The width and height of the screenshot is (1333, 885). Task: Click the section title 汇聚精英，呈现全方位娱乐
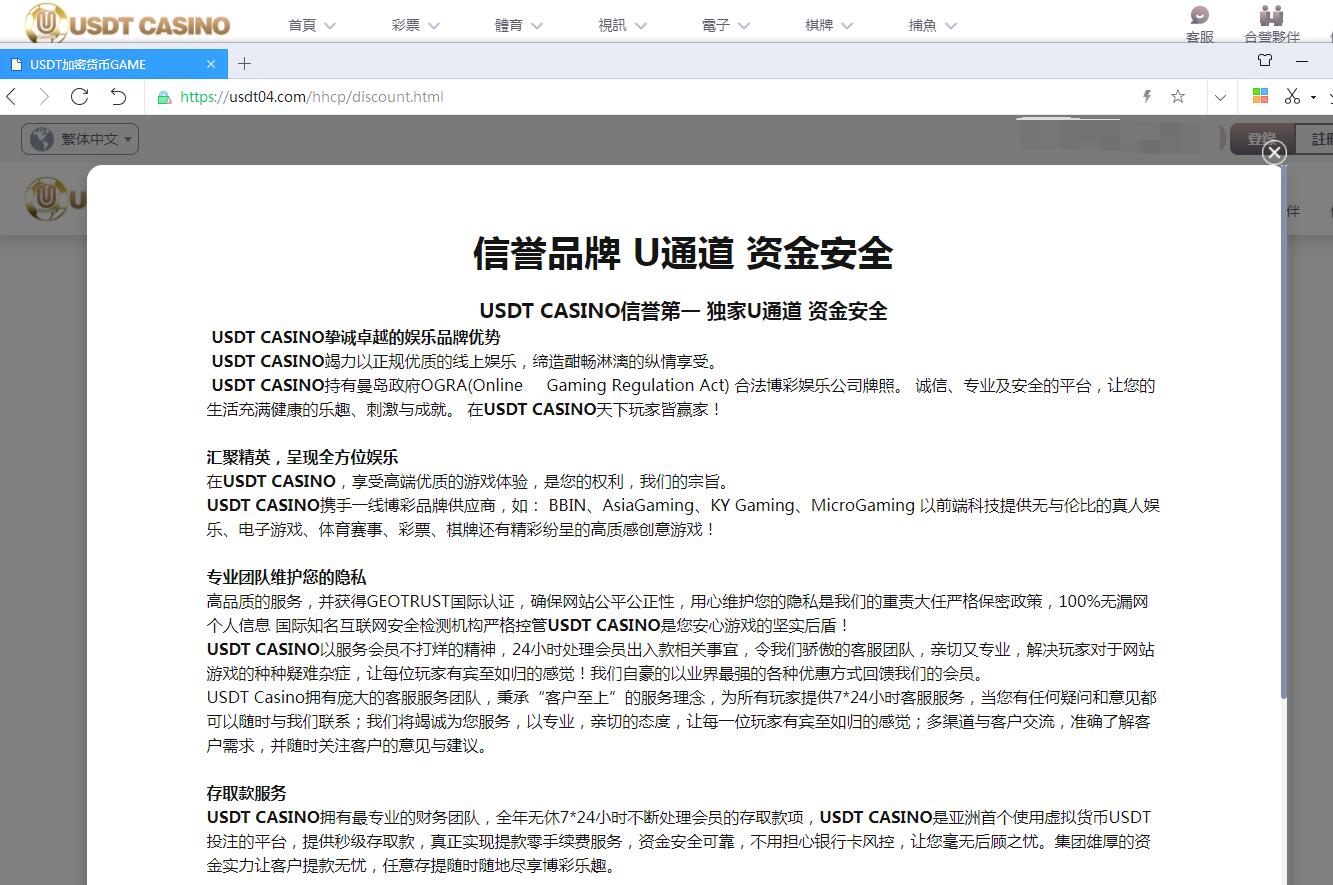pos(302,458)
